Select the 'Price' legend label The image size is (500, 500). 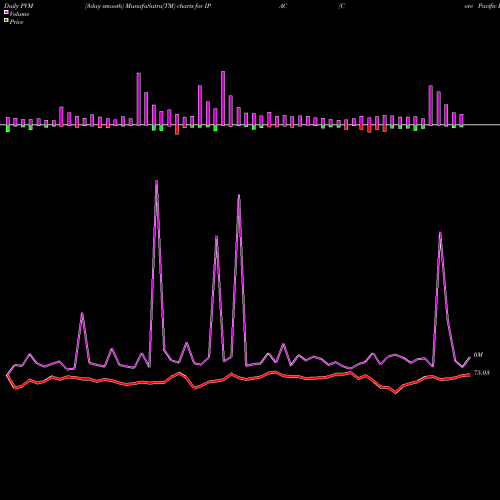click(16, 22)
